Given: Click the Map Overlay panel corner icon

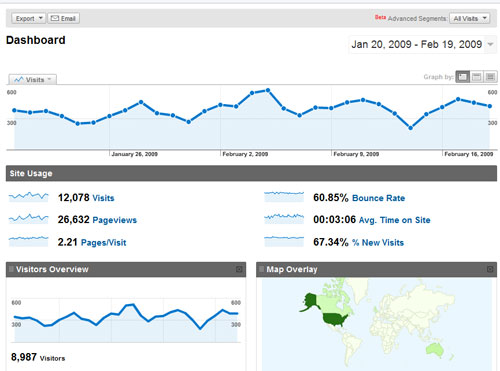Looking at the screenshot, I should pos(490,269).
